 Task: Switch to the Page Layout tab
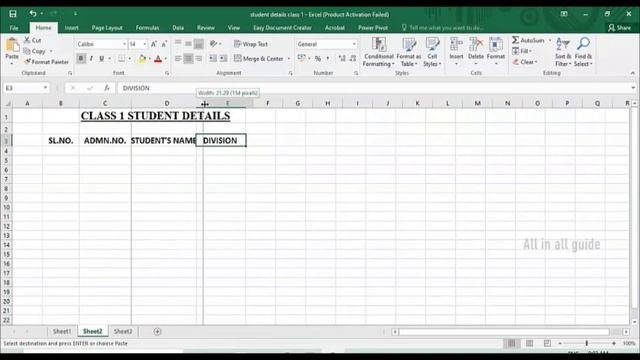point(107,28)
